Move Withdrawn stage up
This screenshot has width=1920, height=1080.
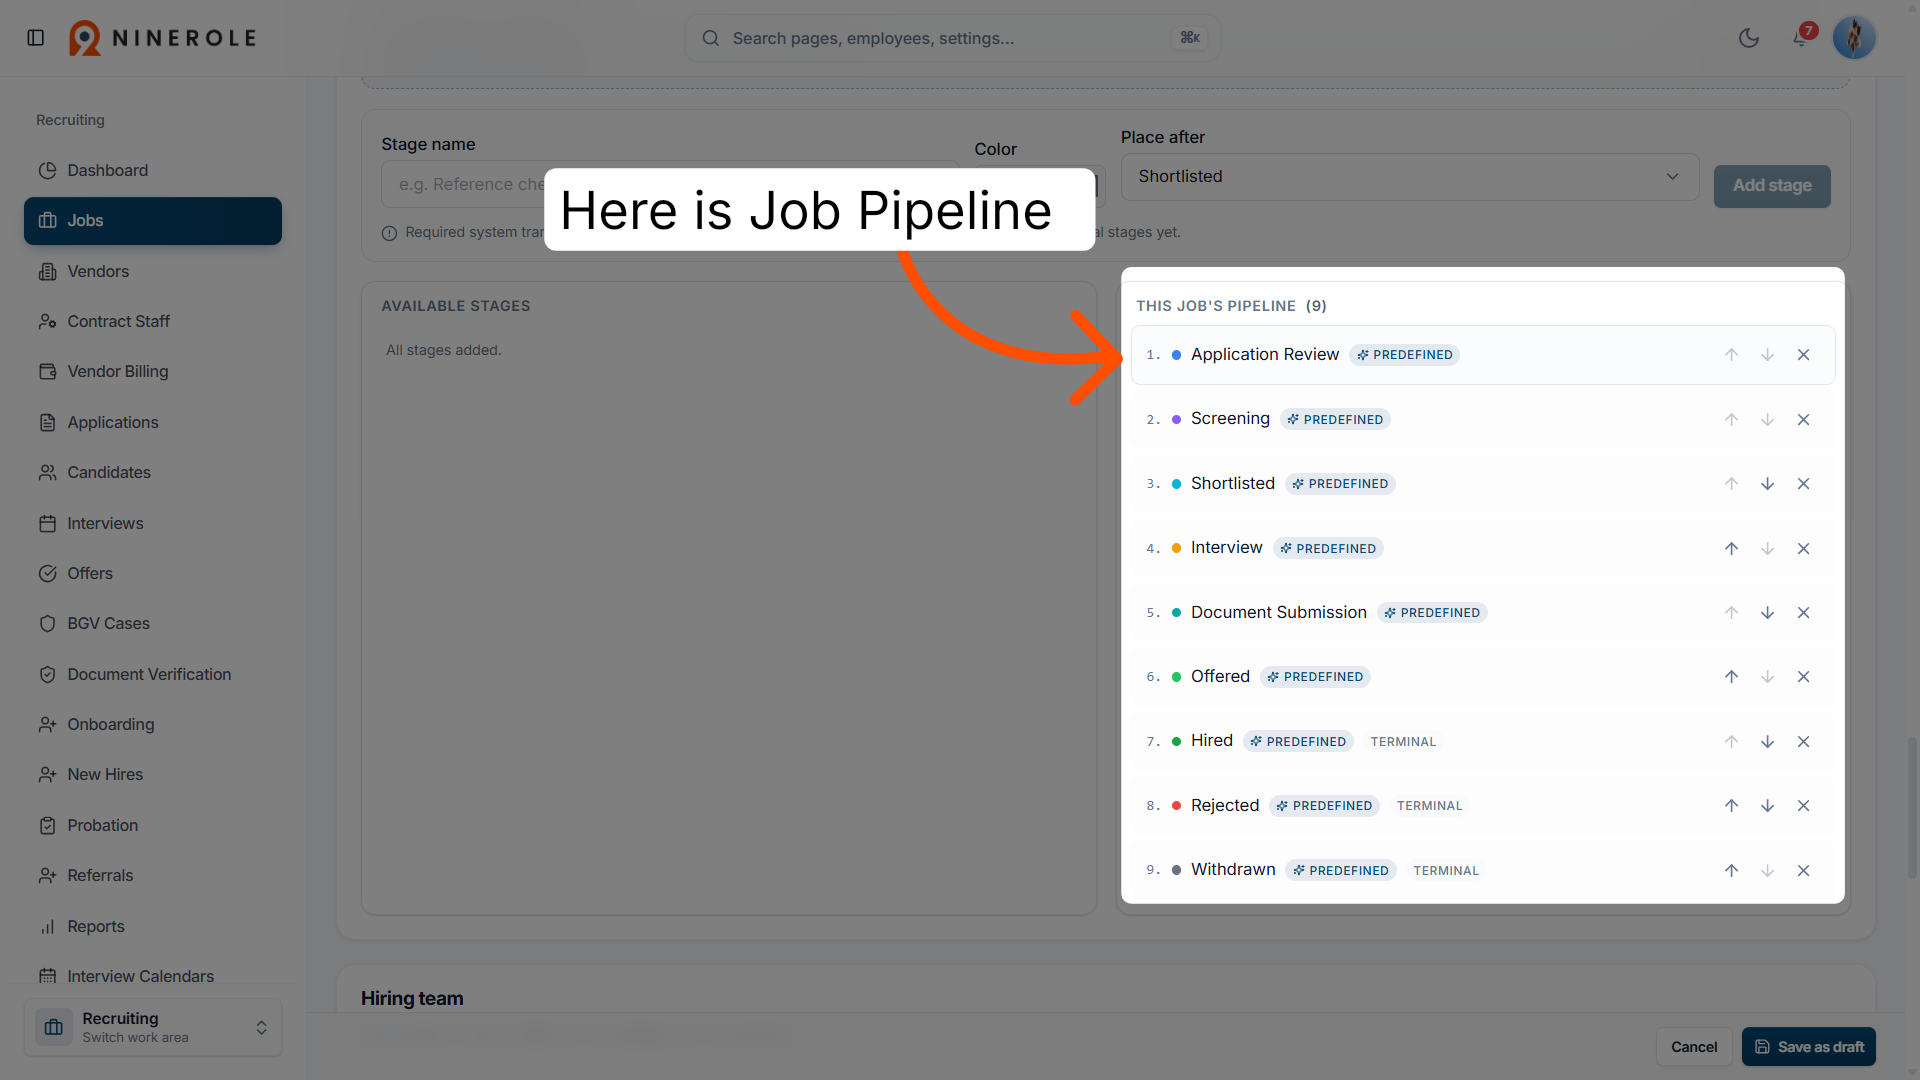(x=1731, y=871)
